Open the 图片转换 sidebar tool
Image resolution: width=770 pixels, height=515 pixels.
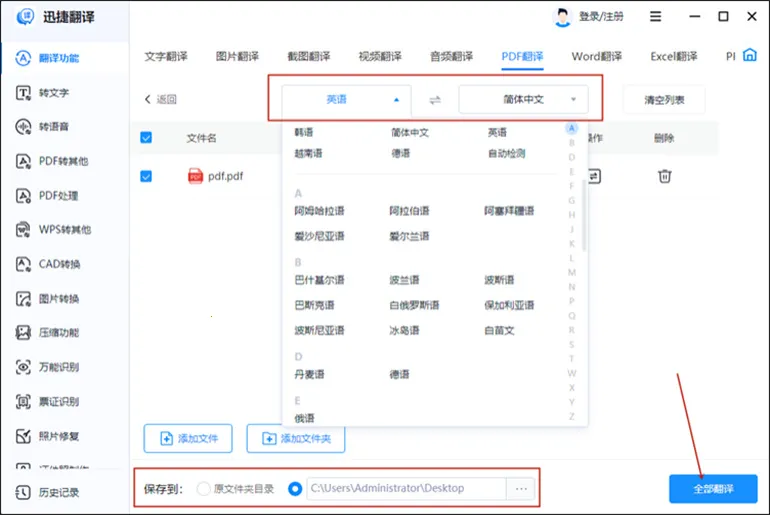(x=24, y=298)
